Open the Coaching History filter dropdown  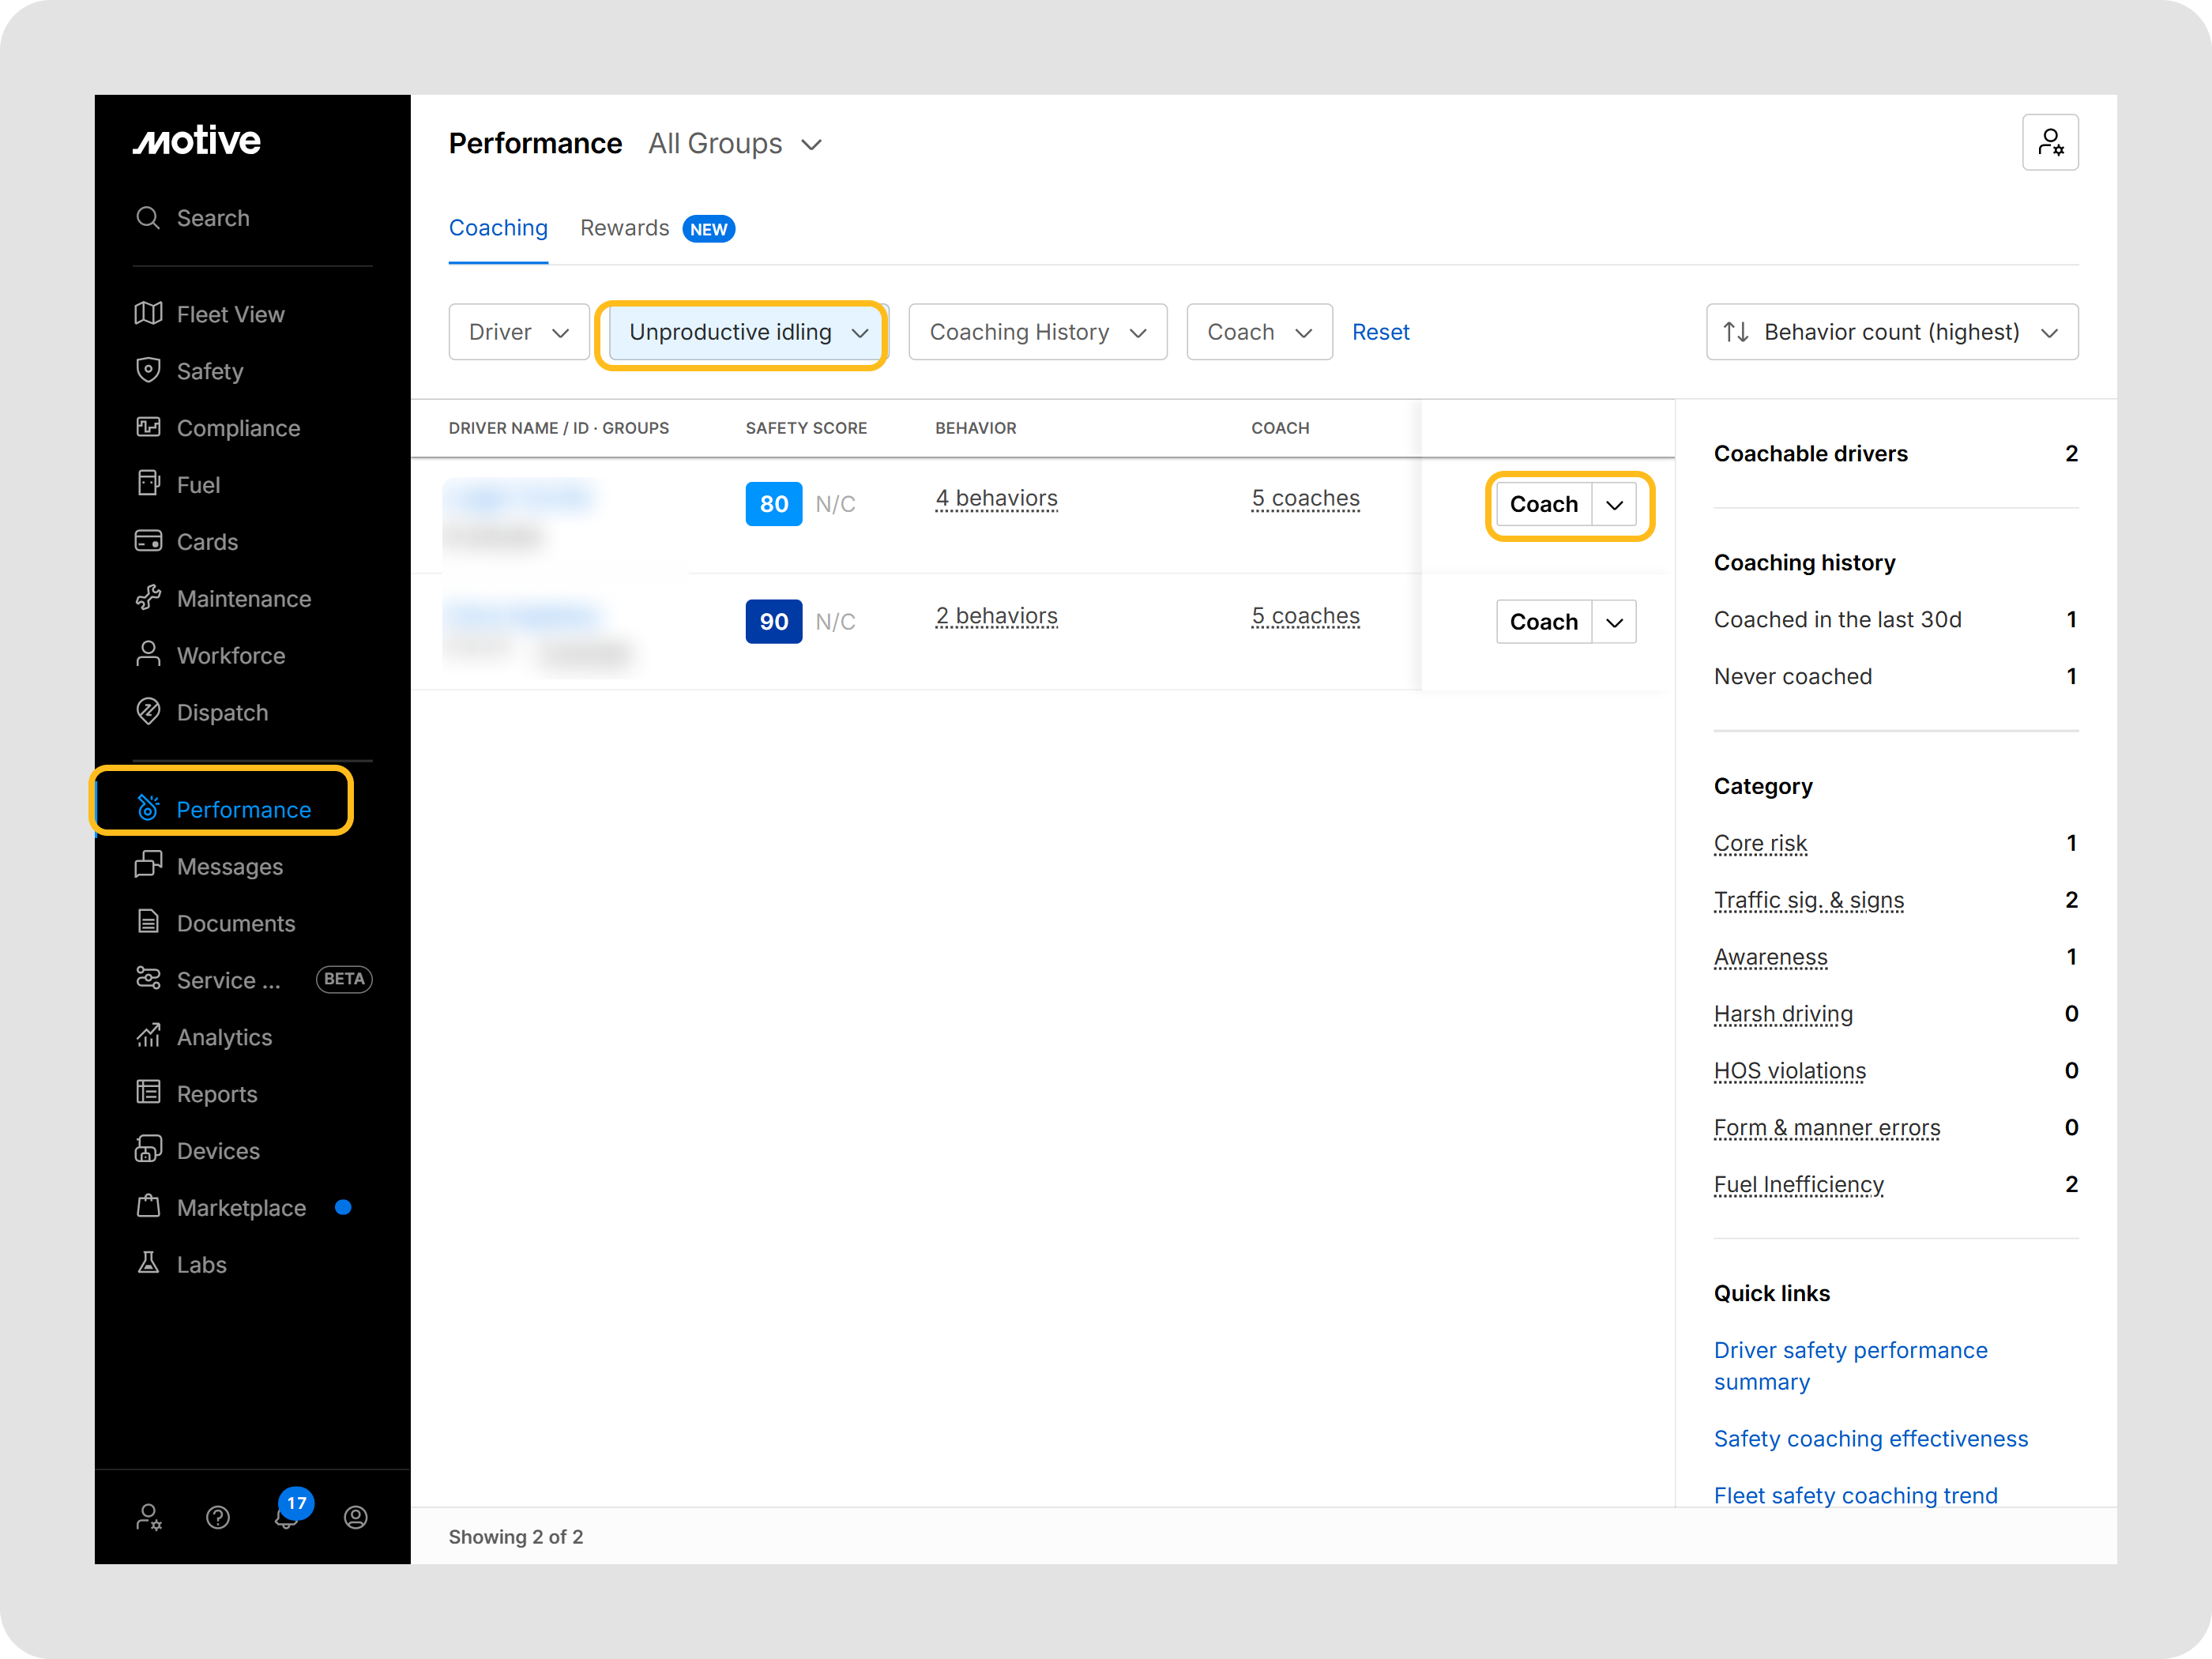pyautogui.click(x=1037, y=332)
